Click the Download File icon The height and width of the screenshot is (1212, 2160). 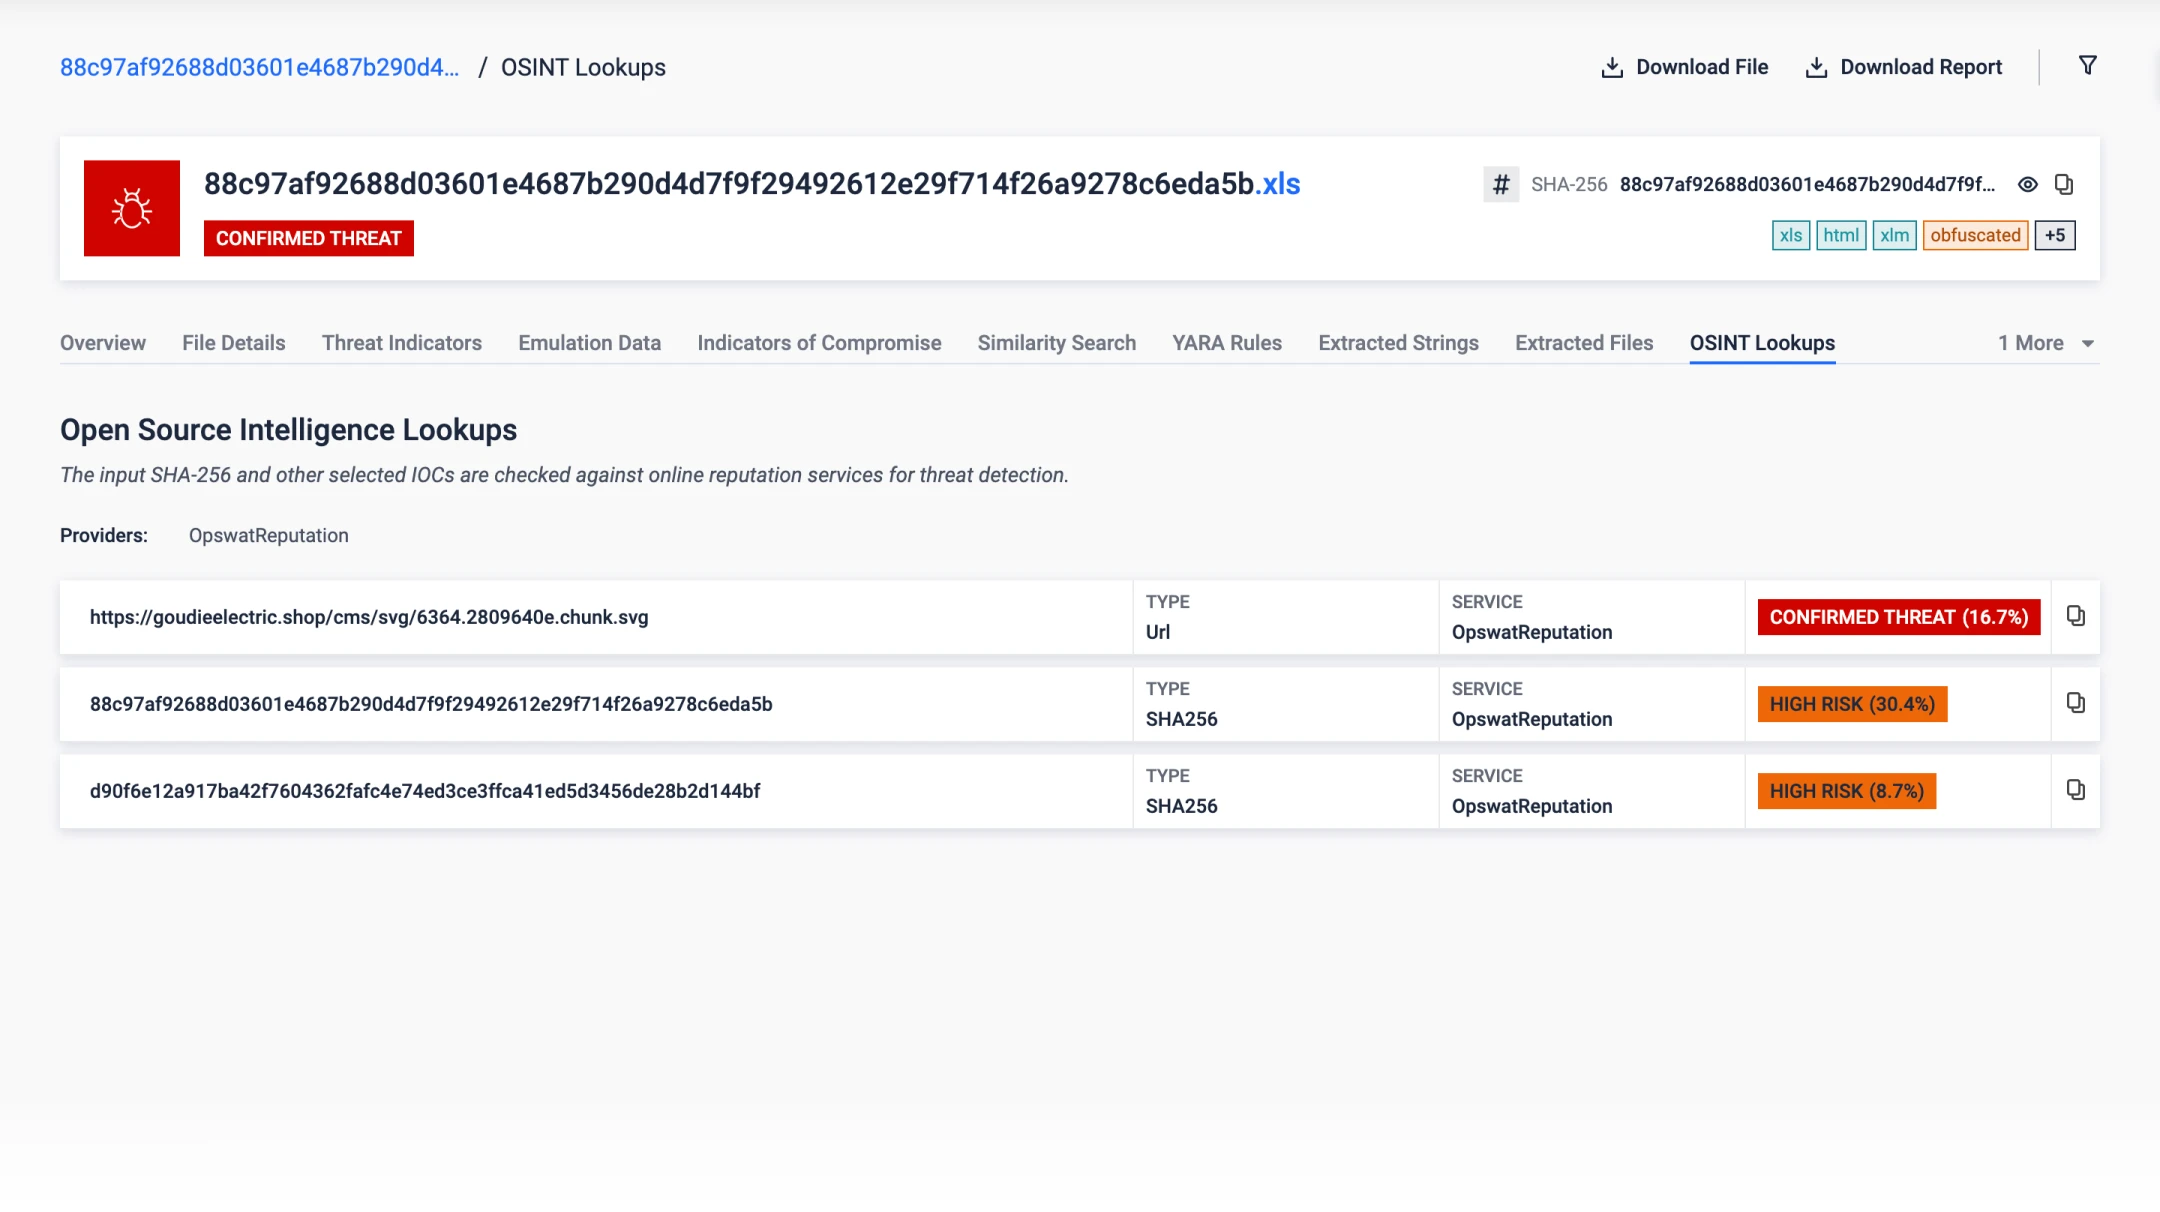click(1611, 68)
